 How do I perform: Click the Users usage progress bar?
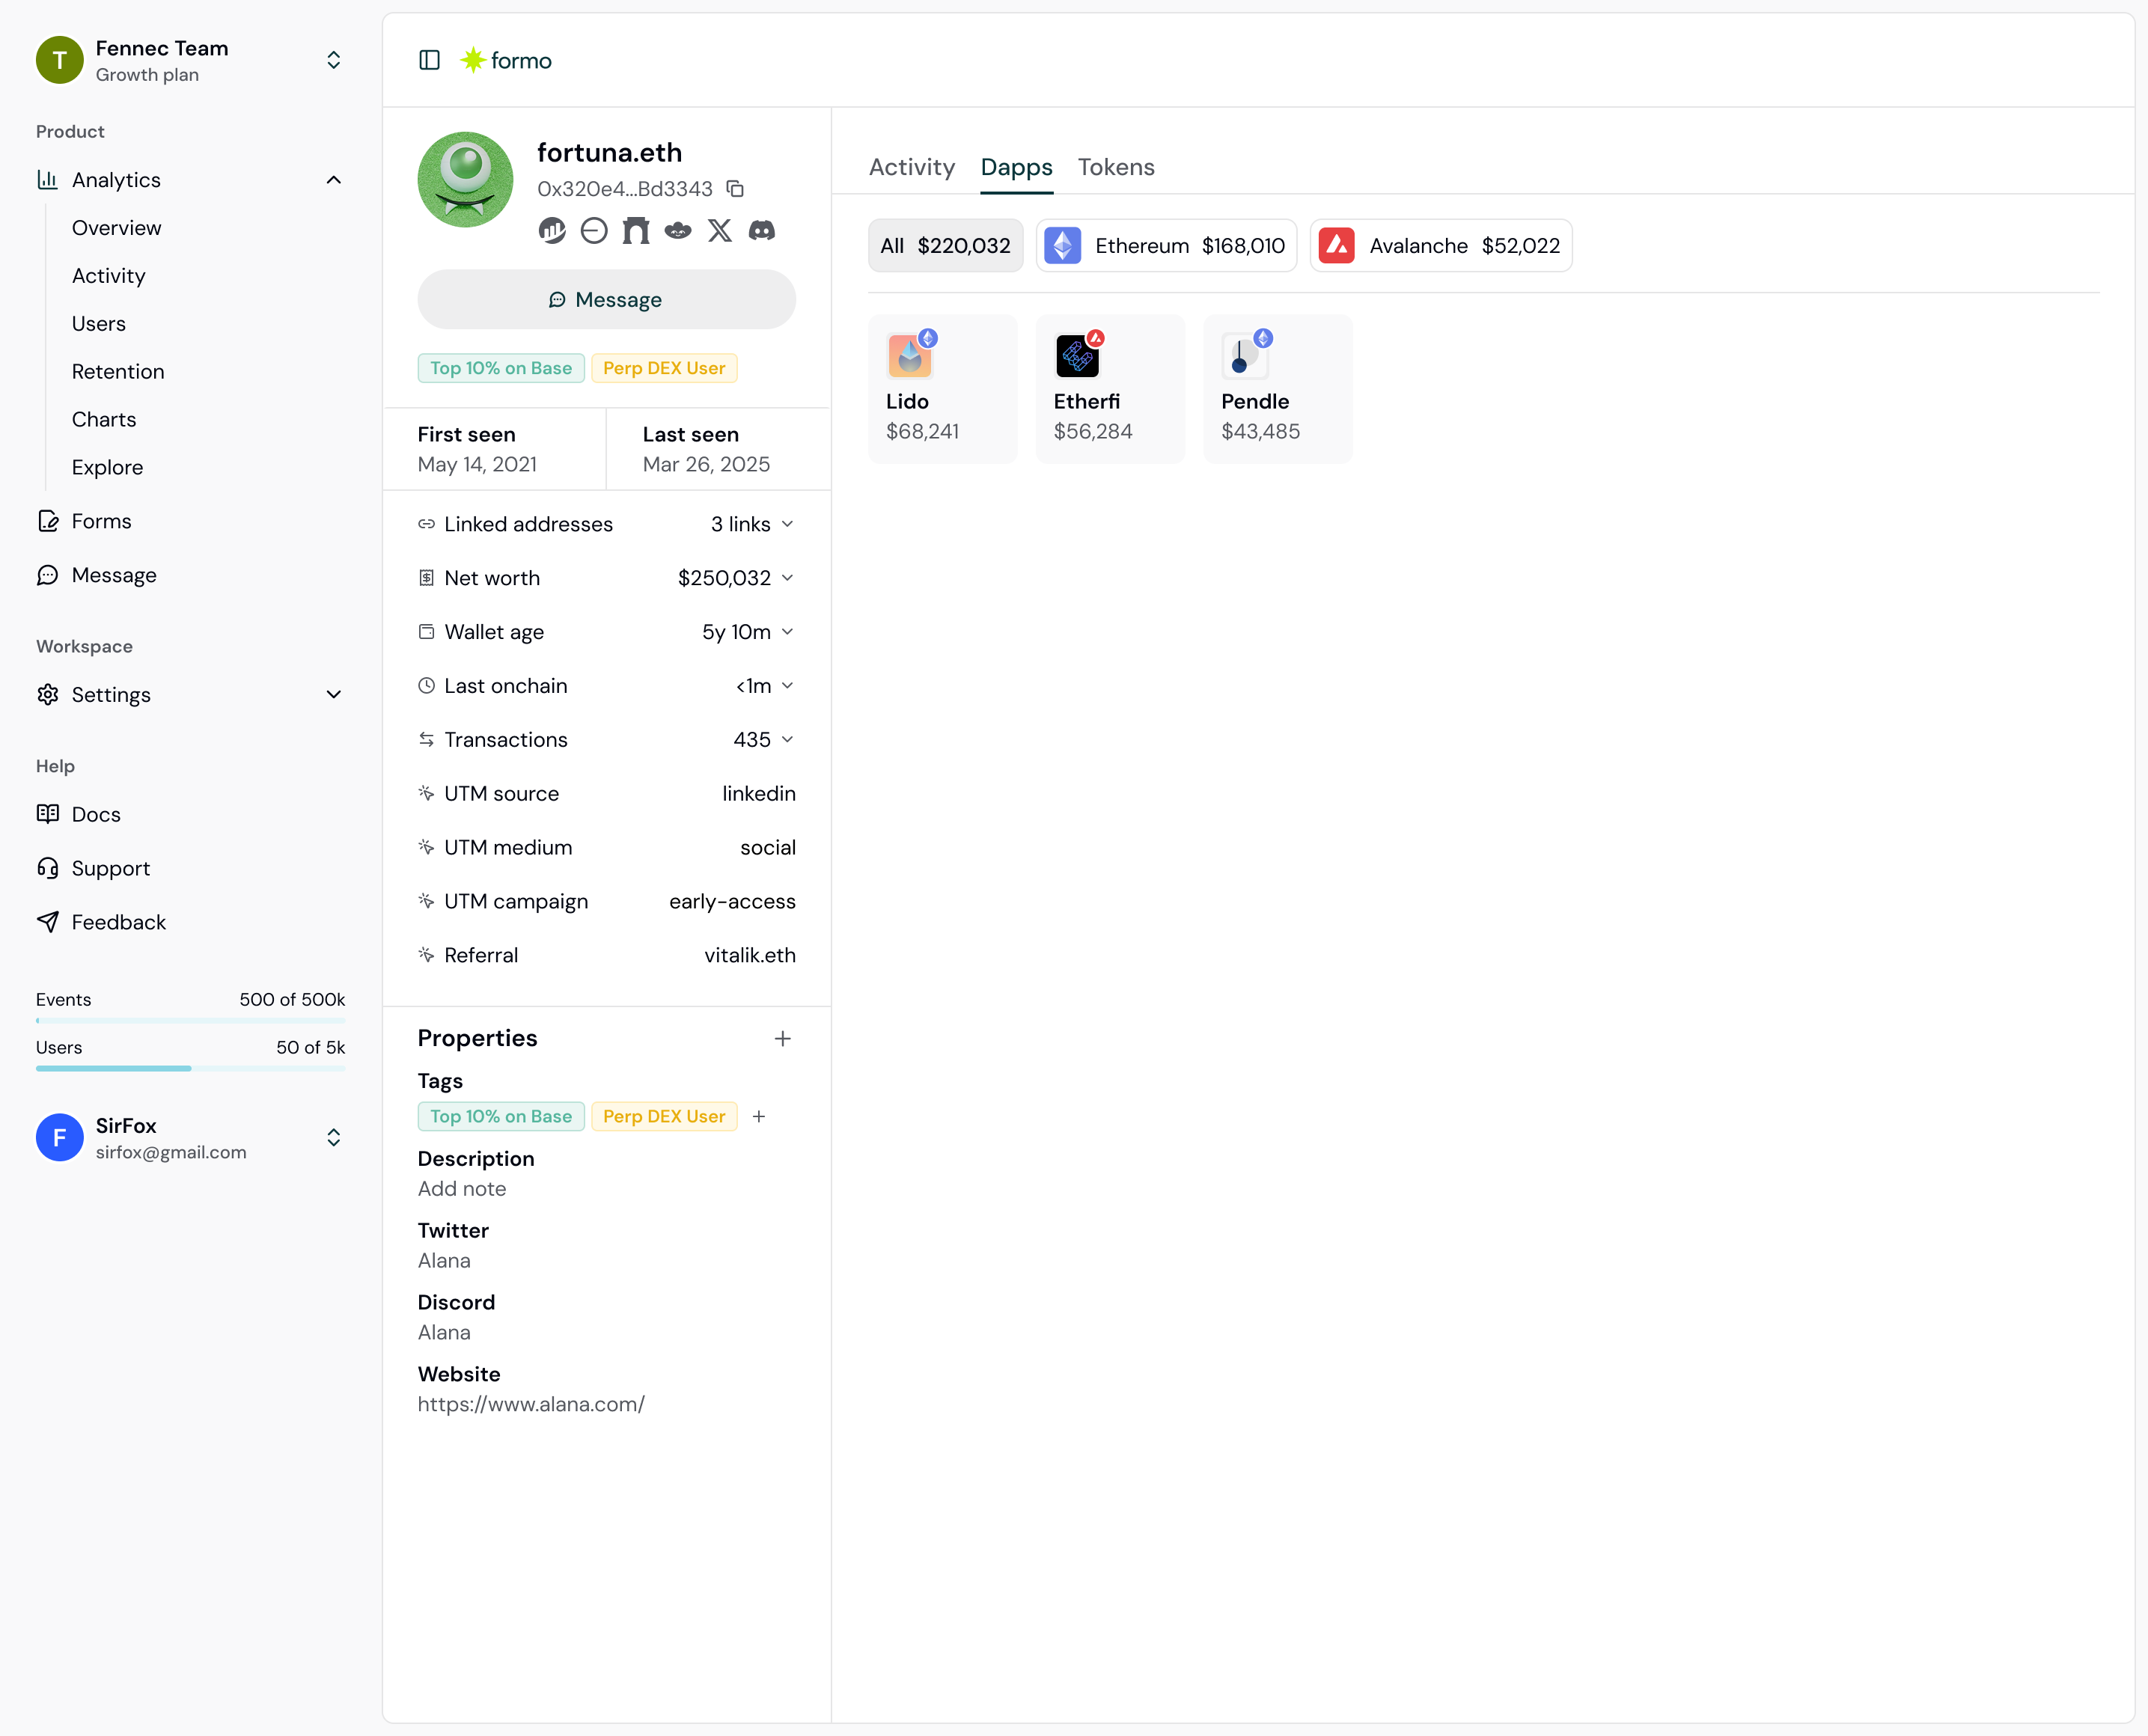[x=190, y=1068]
